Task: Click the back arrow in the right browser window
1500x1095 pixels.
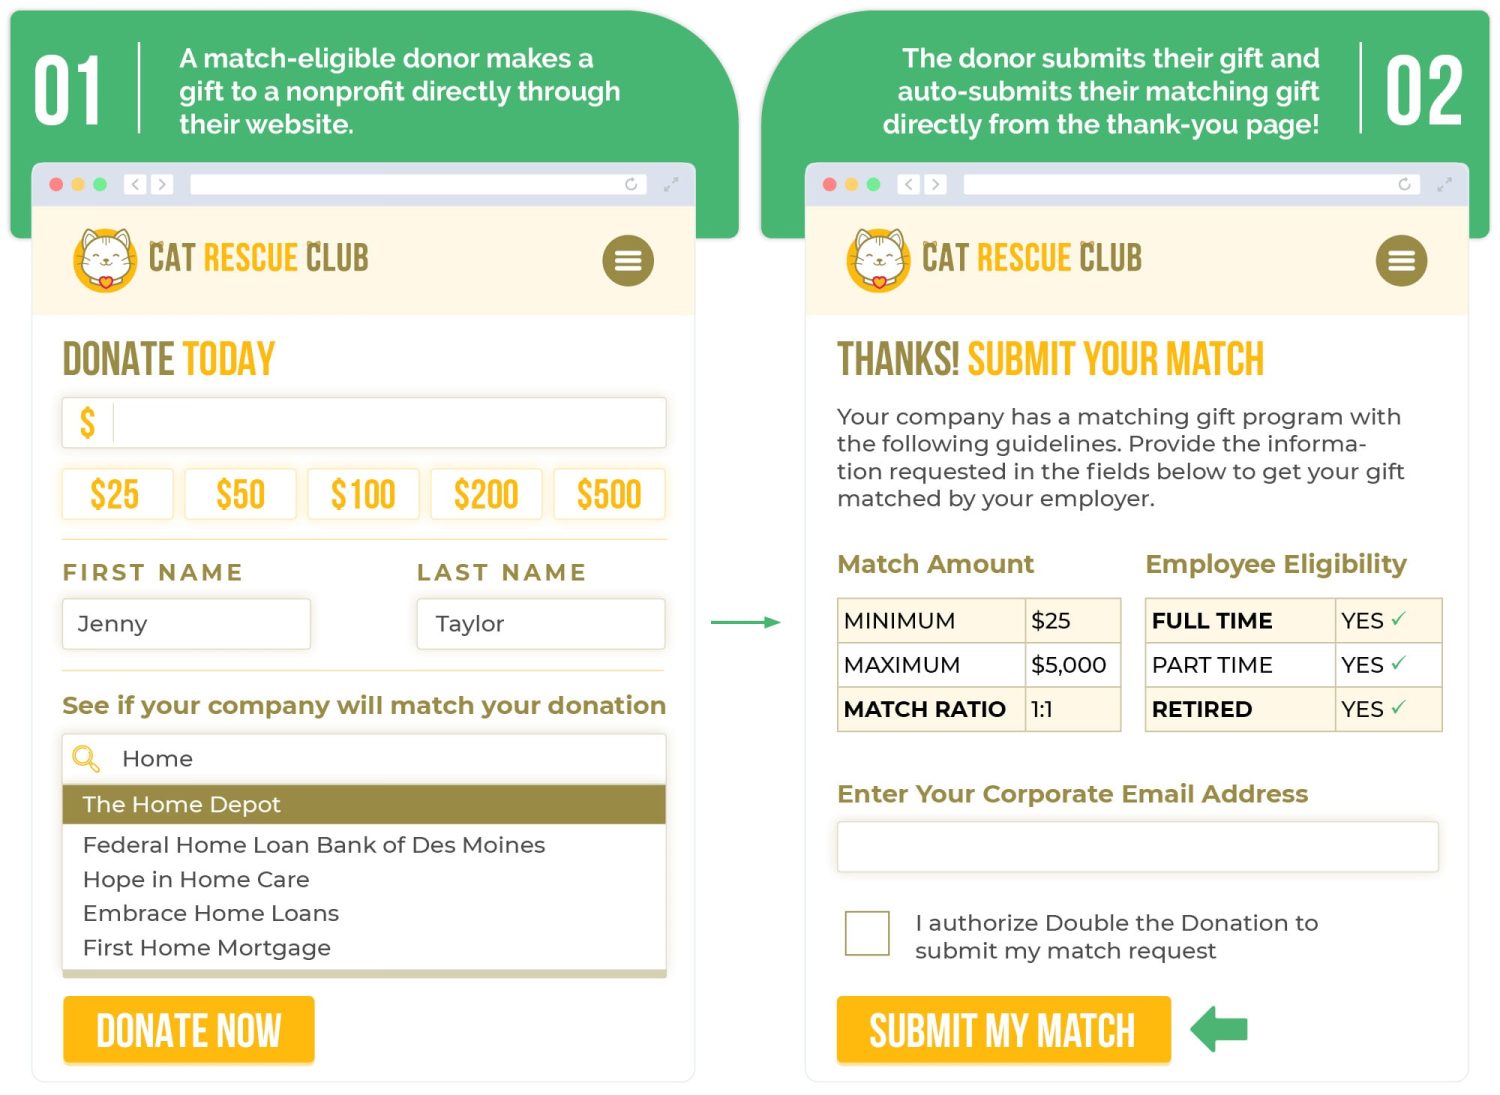Action: [x=908, y=184]
